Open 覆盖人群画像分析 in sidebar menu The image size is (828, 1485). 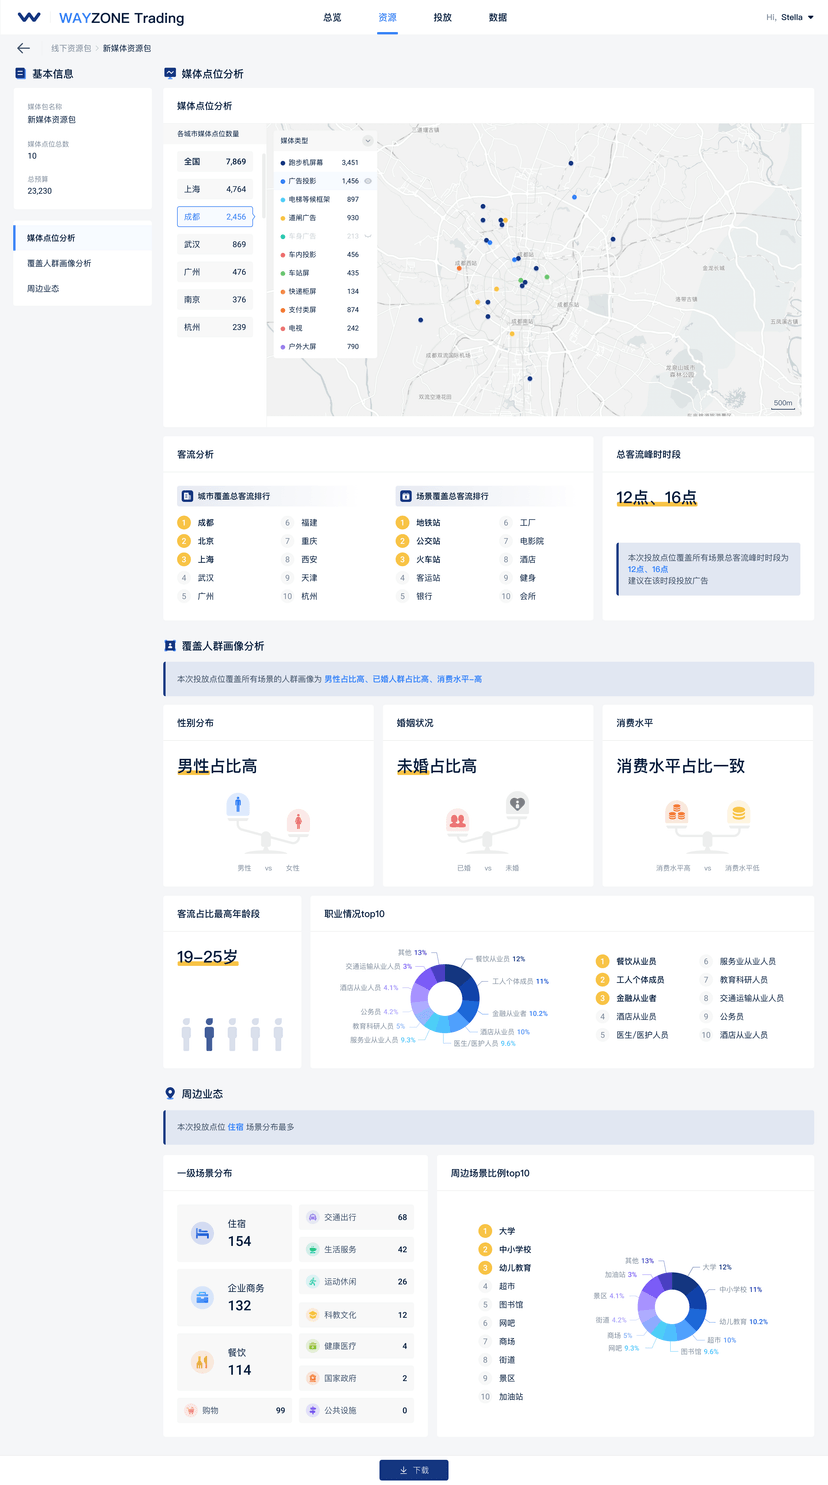[x=59, y=263]
